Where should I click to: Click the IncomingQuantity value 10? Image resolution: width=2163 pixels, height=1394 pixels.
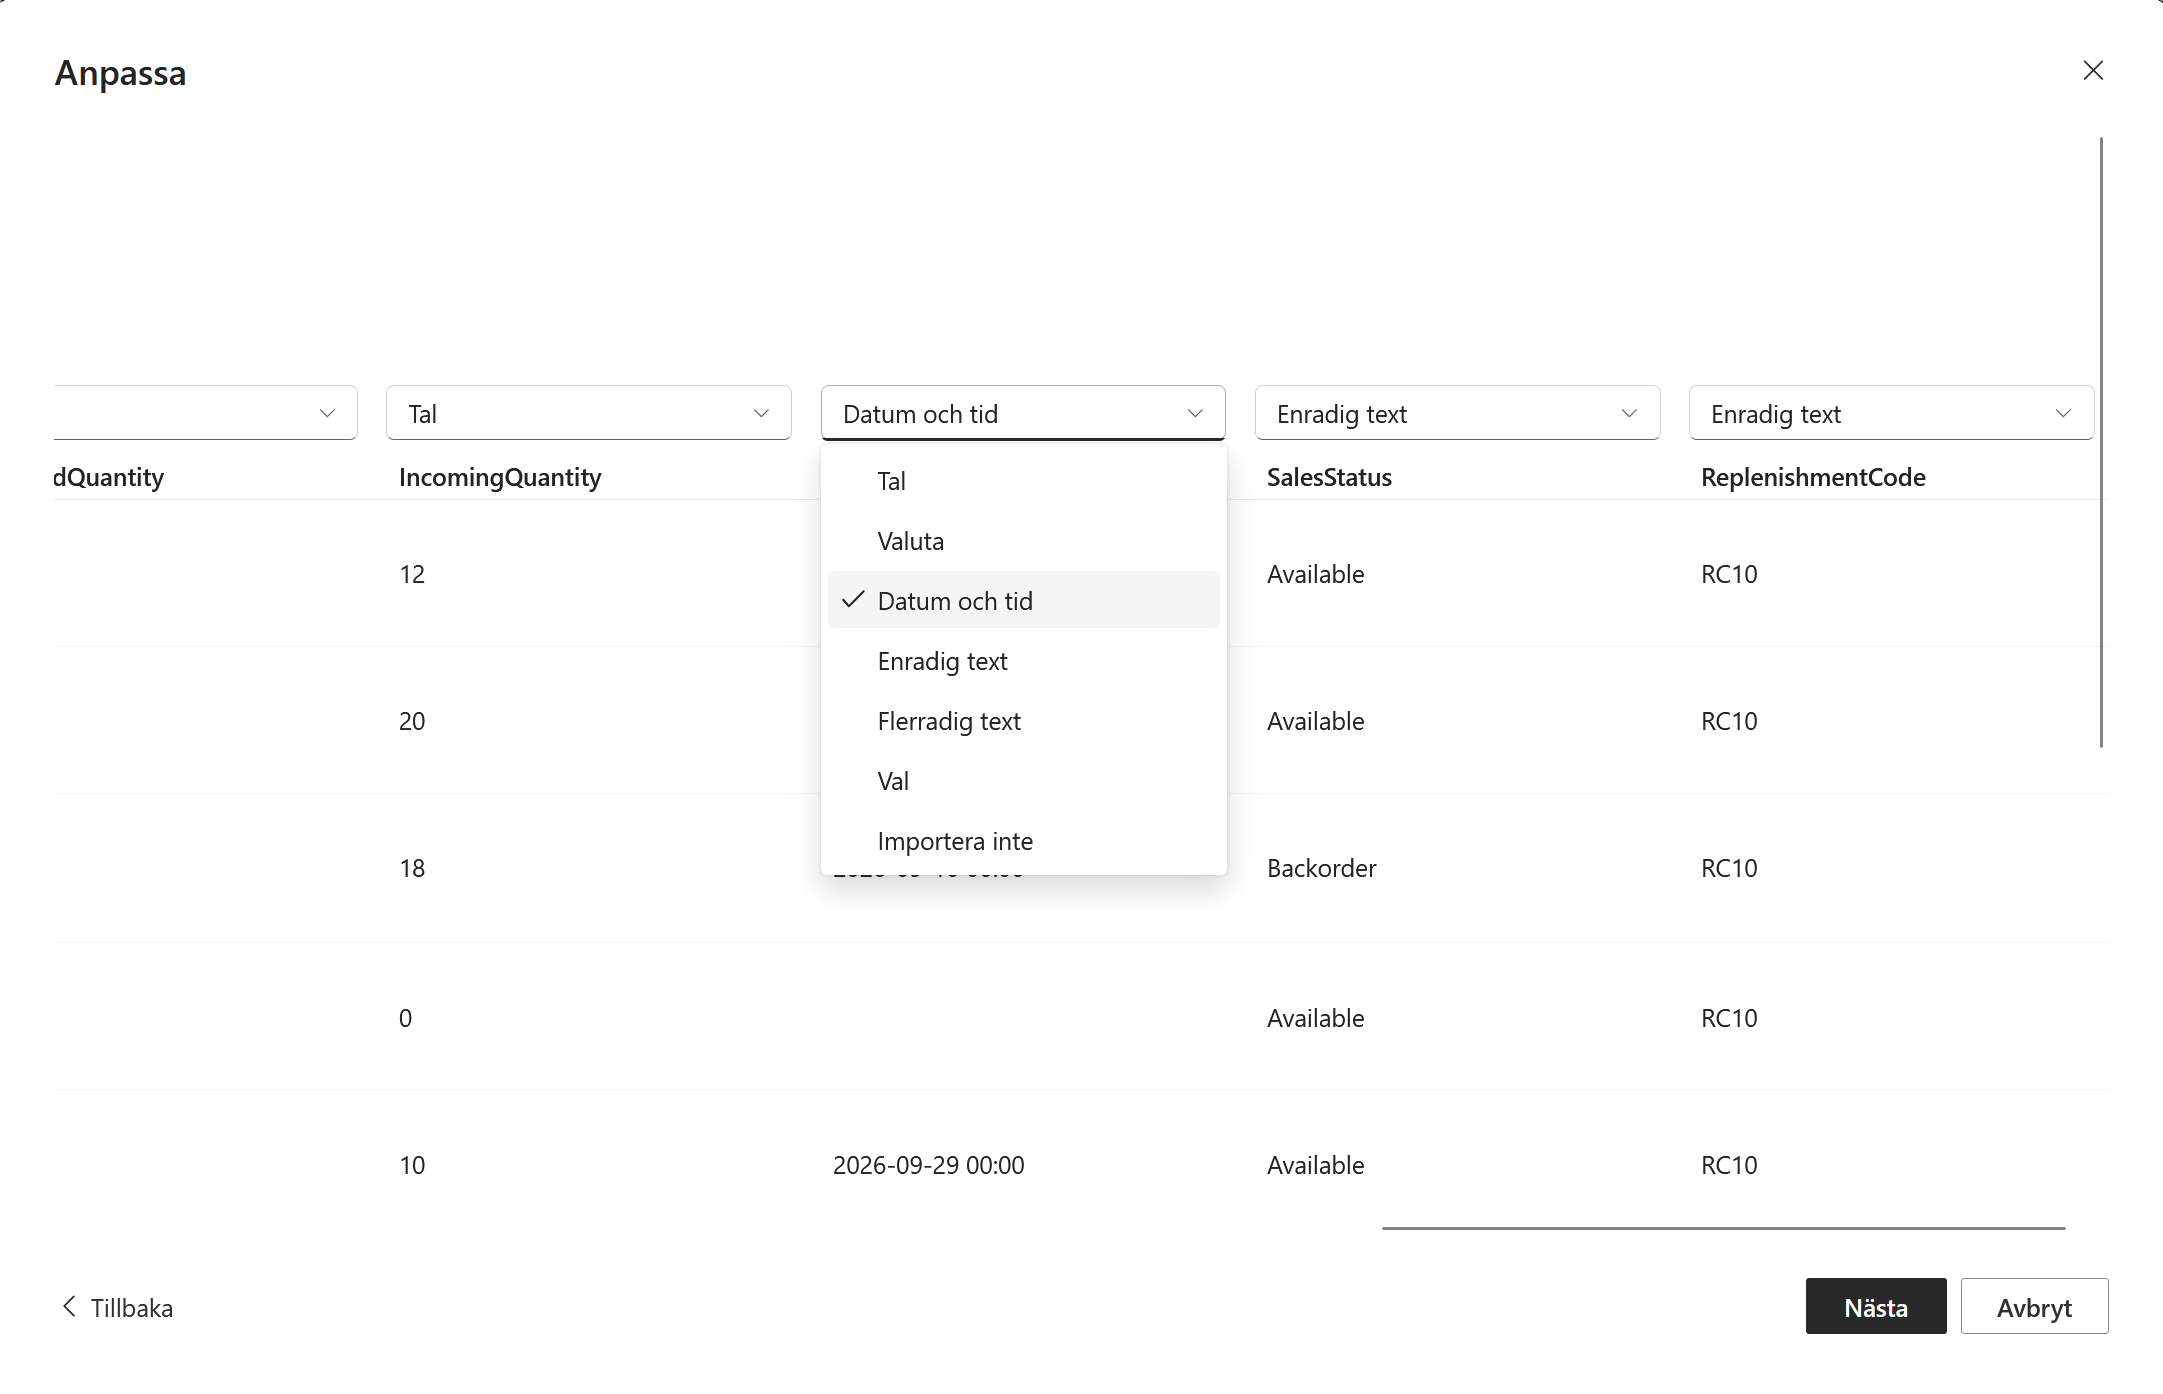click(x=412, y=1165)
